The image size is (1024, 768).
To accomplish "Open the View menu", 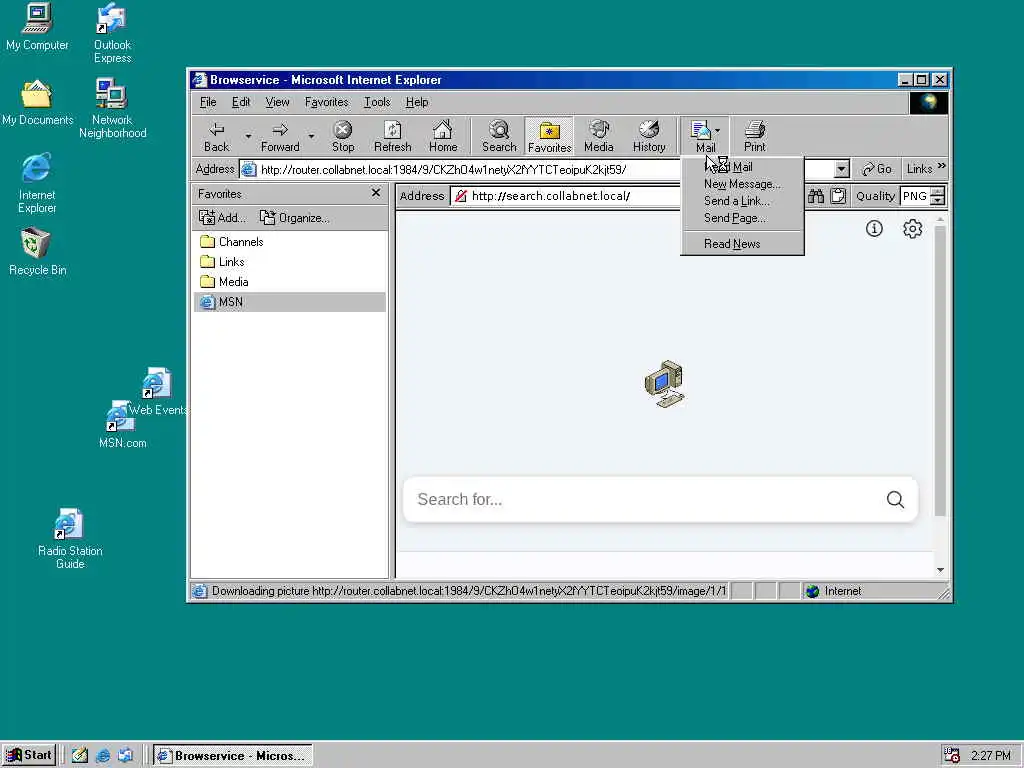I will click(277, 102).
